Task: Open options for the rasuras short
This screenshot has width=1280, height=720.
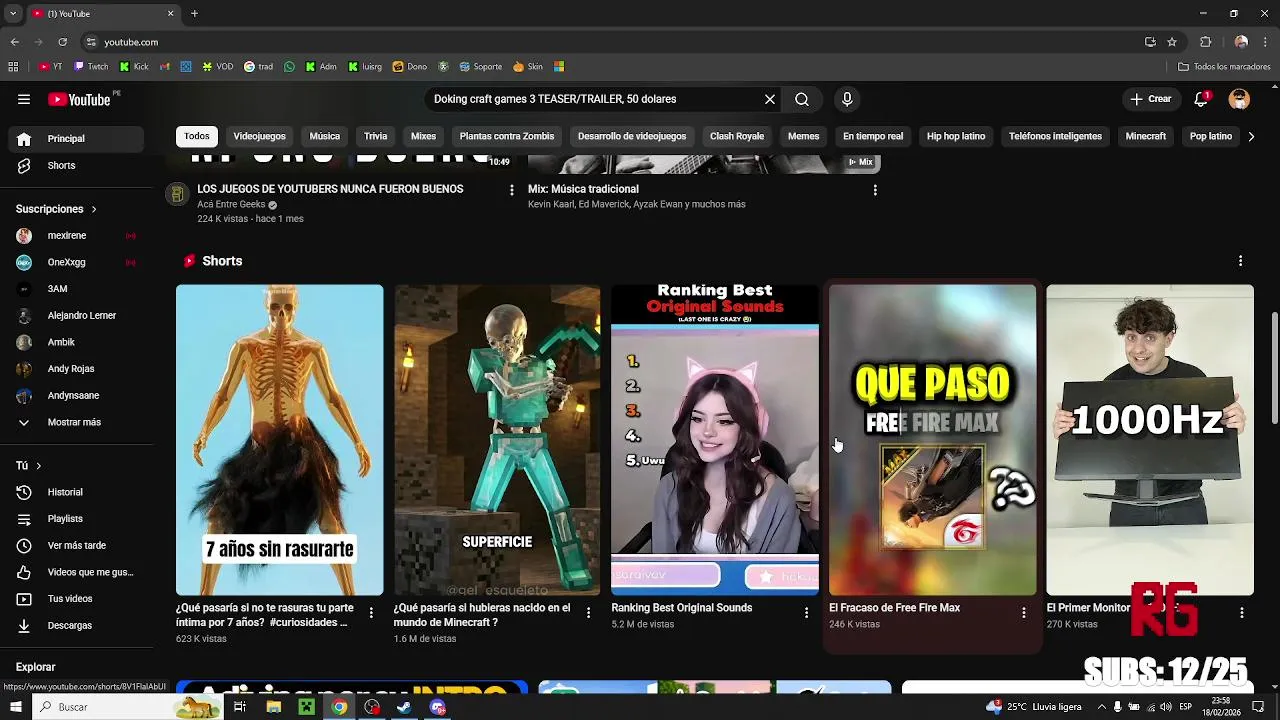Action: (371, 613)
